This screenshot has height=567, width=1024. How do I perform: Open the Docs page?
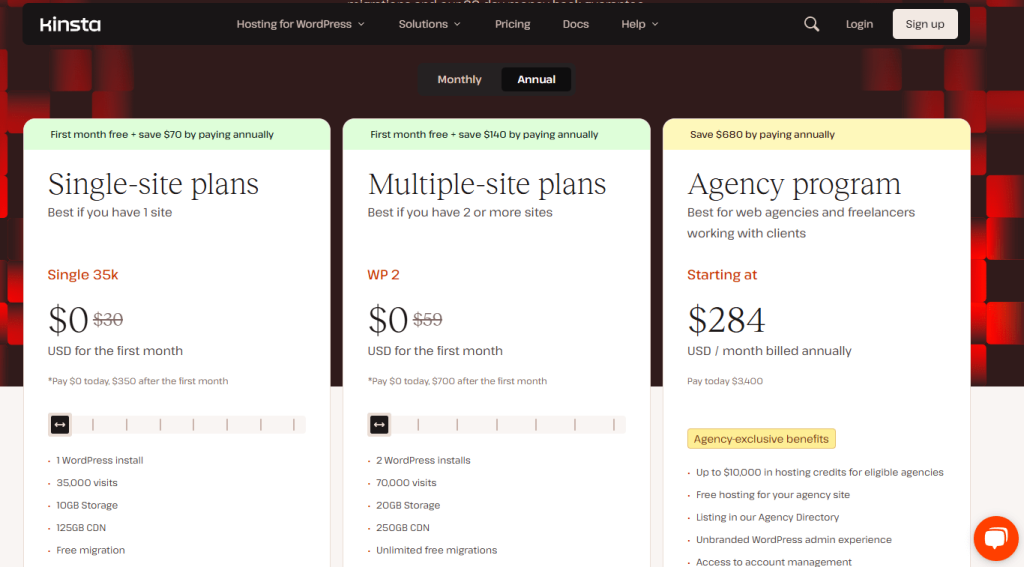575,24
